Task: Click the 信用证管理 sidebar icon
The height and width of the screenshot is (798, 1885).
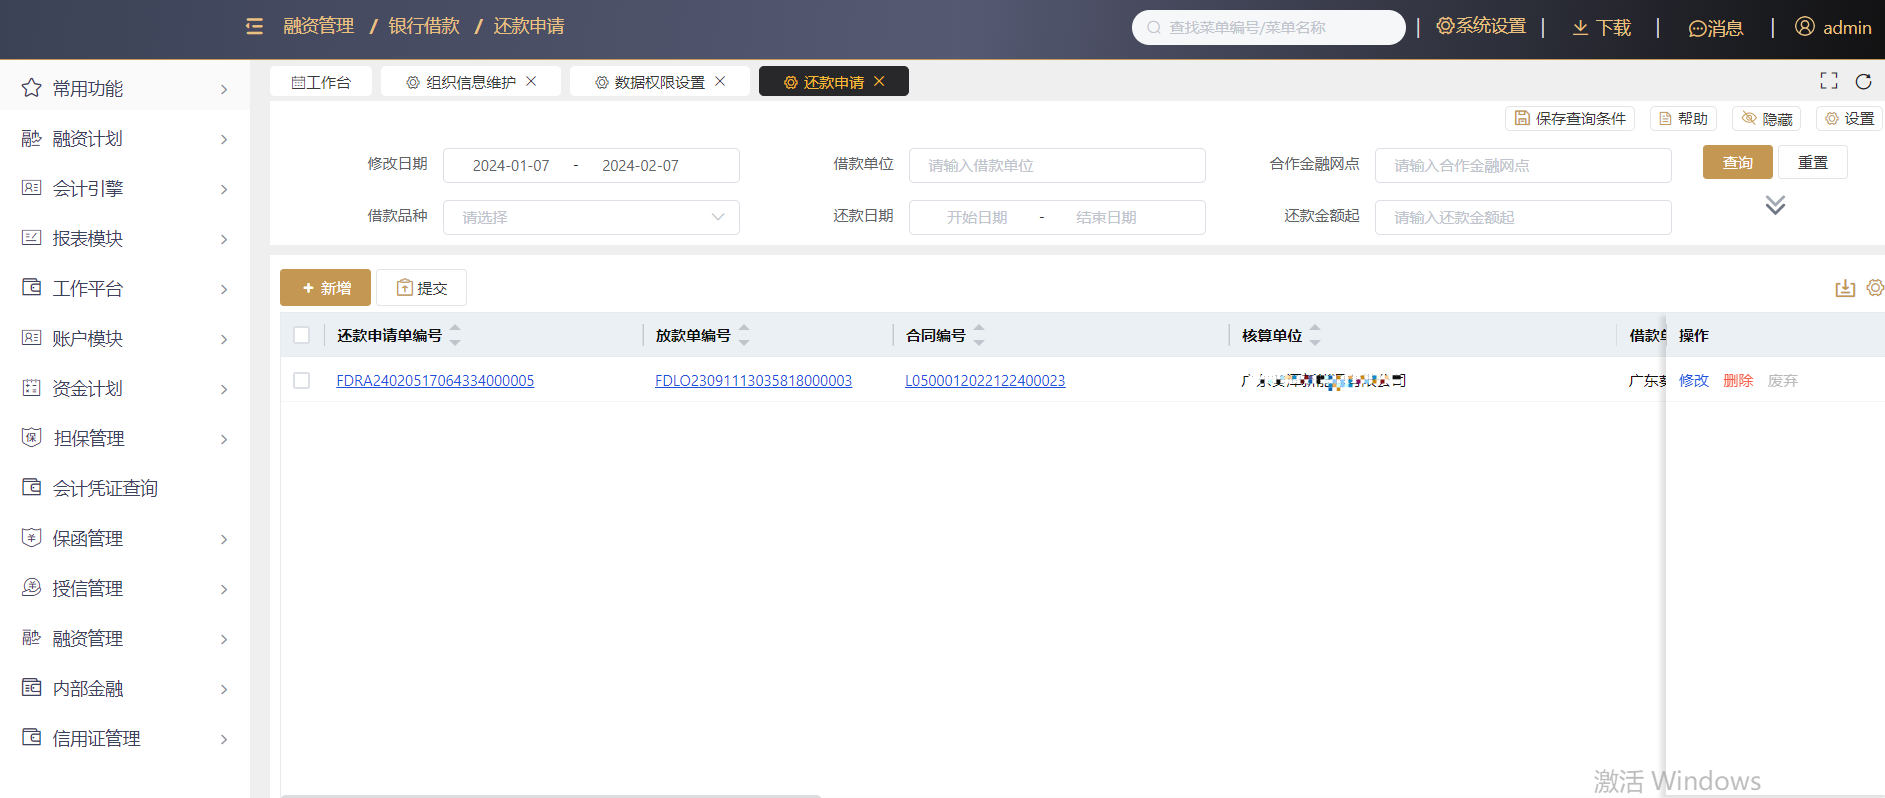Action: tap(31, 738)
